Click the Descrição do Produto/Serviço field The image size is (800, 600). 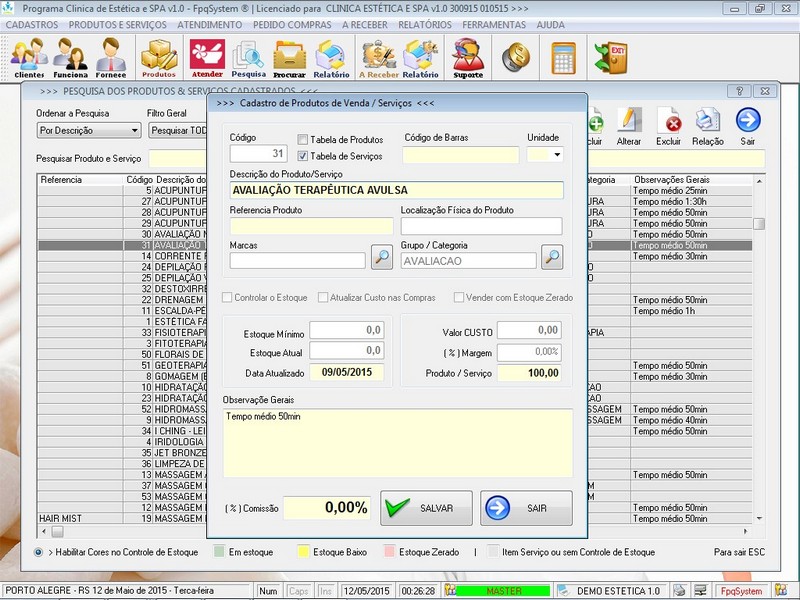[x=396, y=189]
